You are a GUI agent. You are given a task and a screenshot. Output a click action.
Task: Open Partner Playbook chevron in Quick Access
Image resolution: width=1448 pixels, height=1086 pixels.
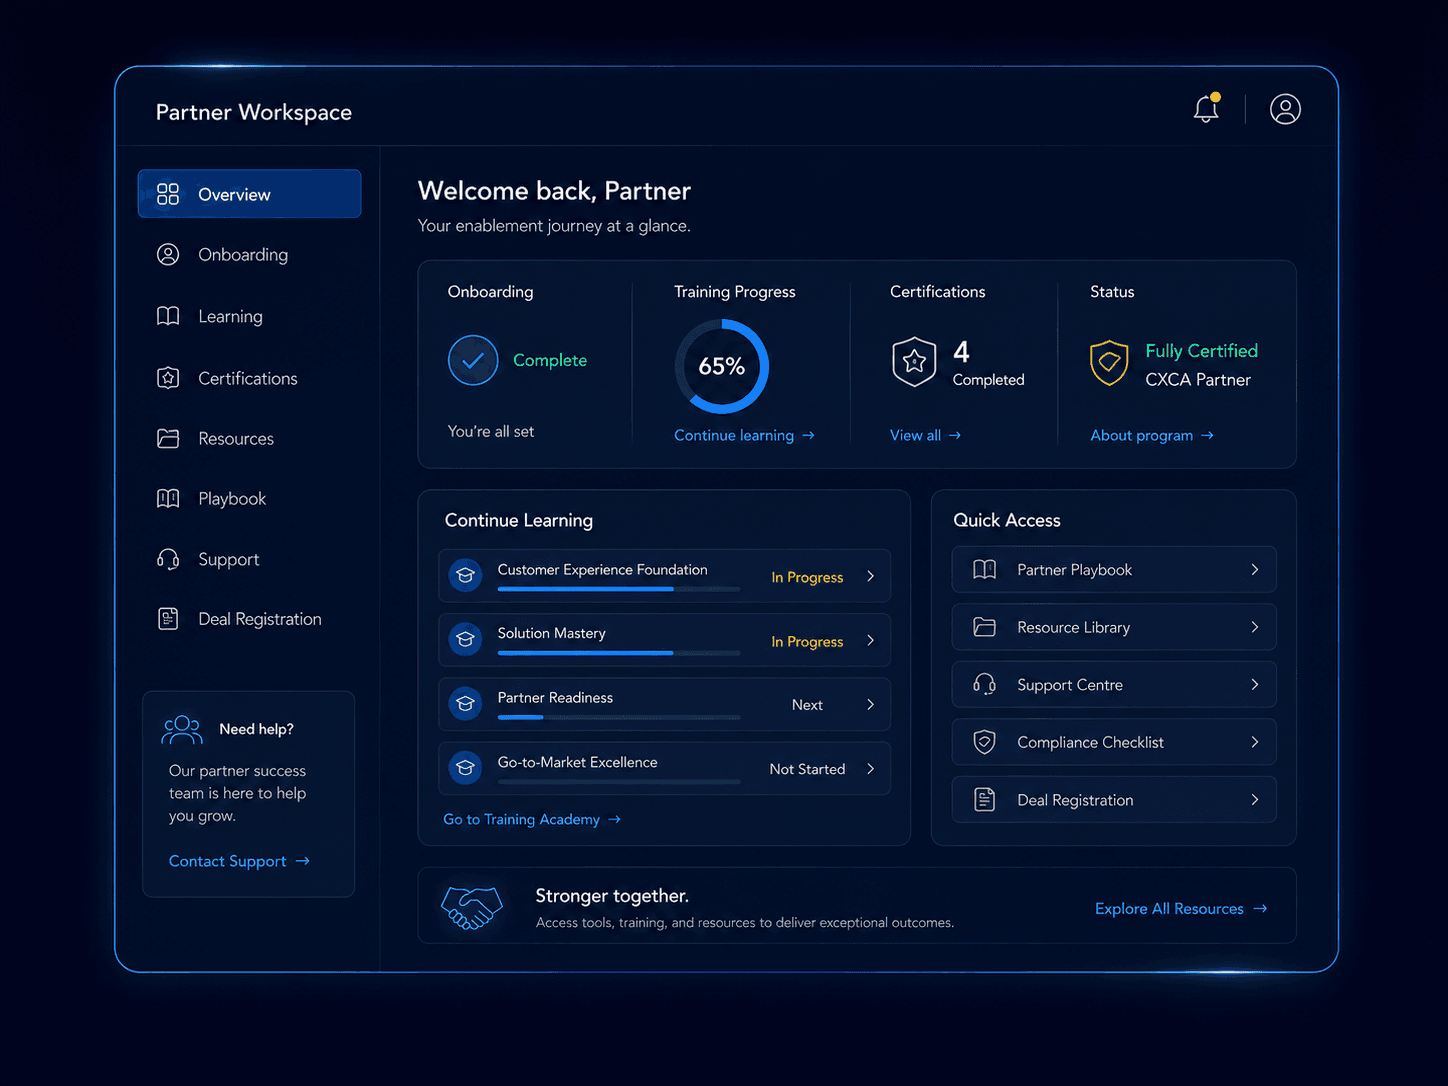(1255, 569)
